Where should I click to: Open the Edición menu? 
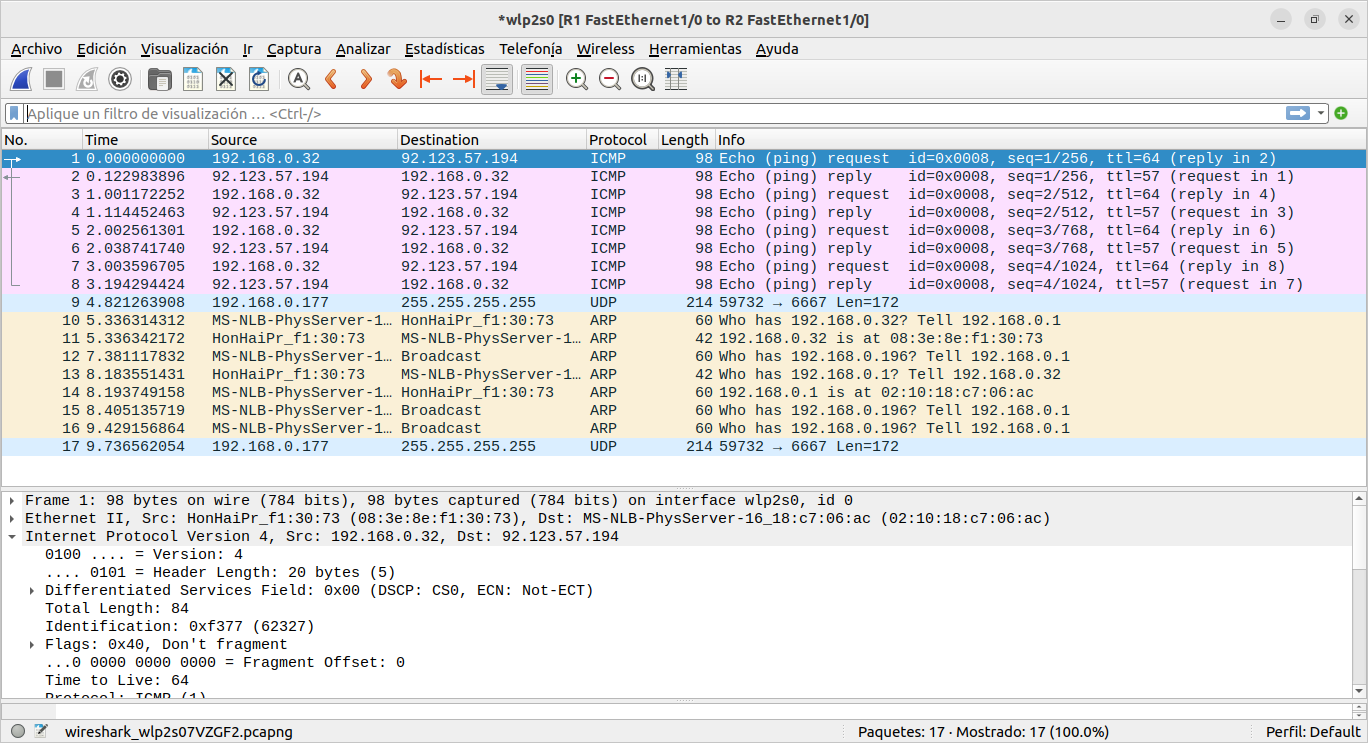coord(101,49)
